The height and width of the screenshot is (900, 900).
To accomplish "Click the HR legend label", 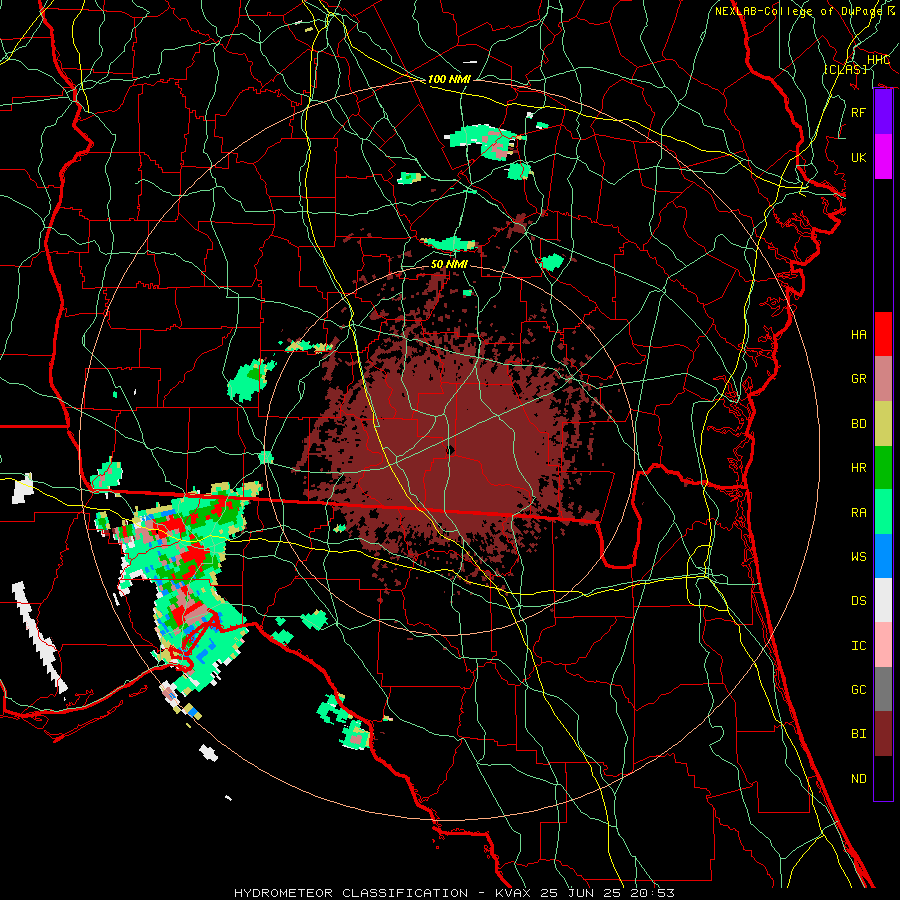I will pos(859,468).
